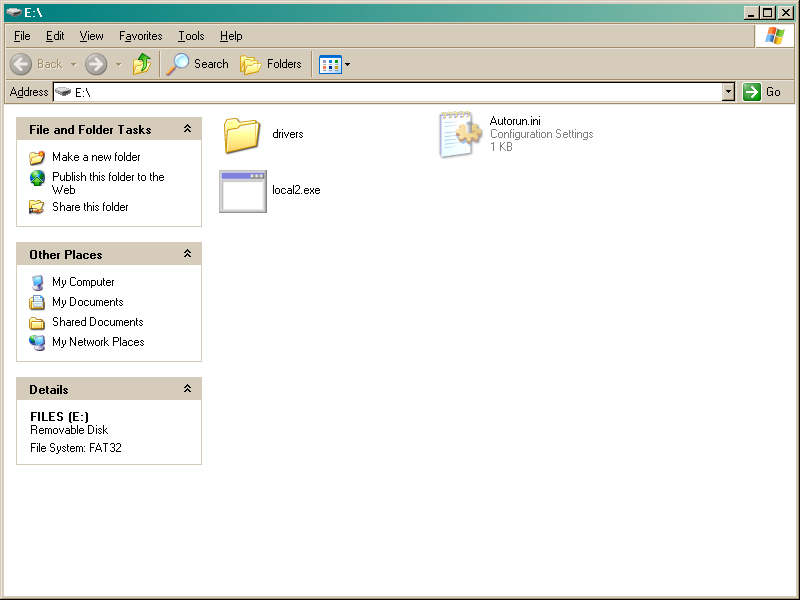Collapse the Other Places panel
This screenshot has height=600, width=800.
pyautogui.click(x=187, y=254)
